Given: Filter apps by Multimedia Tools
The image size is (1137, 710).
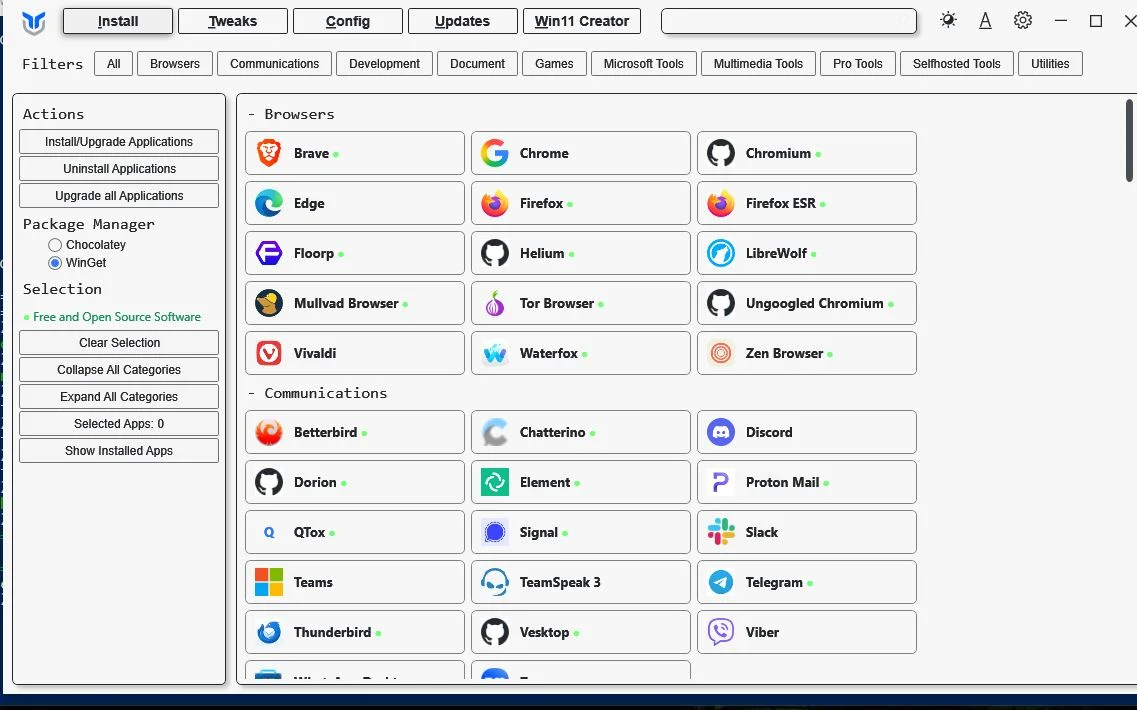Looking at the screenshot, I should [758, 64].
